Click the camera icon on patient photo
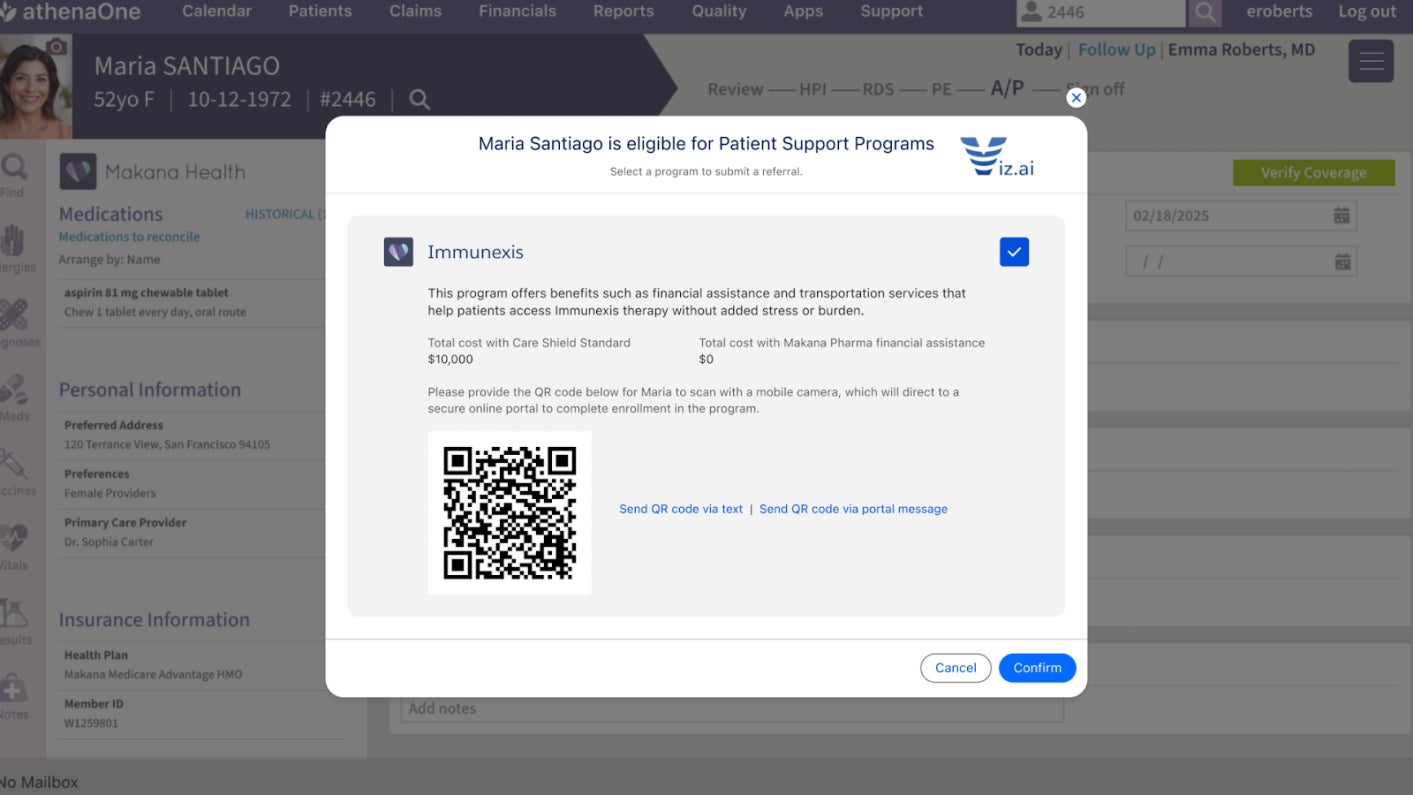1413x795 pixels. [57, 47]
